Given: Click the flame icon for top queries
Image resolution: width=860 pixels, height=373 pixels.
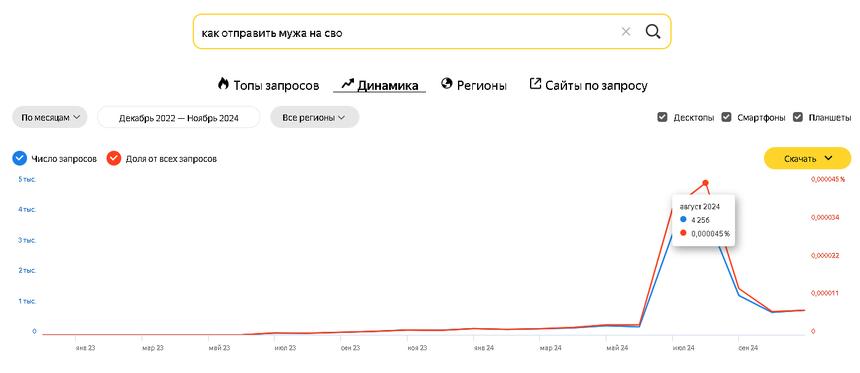Looking at the screenshot, I should [x=223, y=84].
